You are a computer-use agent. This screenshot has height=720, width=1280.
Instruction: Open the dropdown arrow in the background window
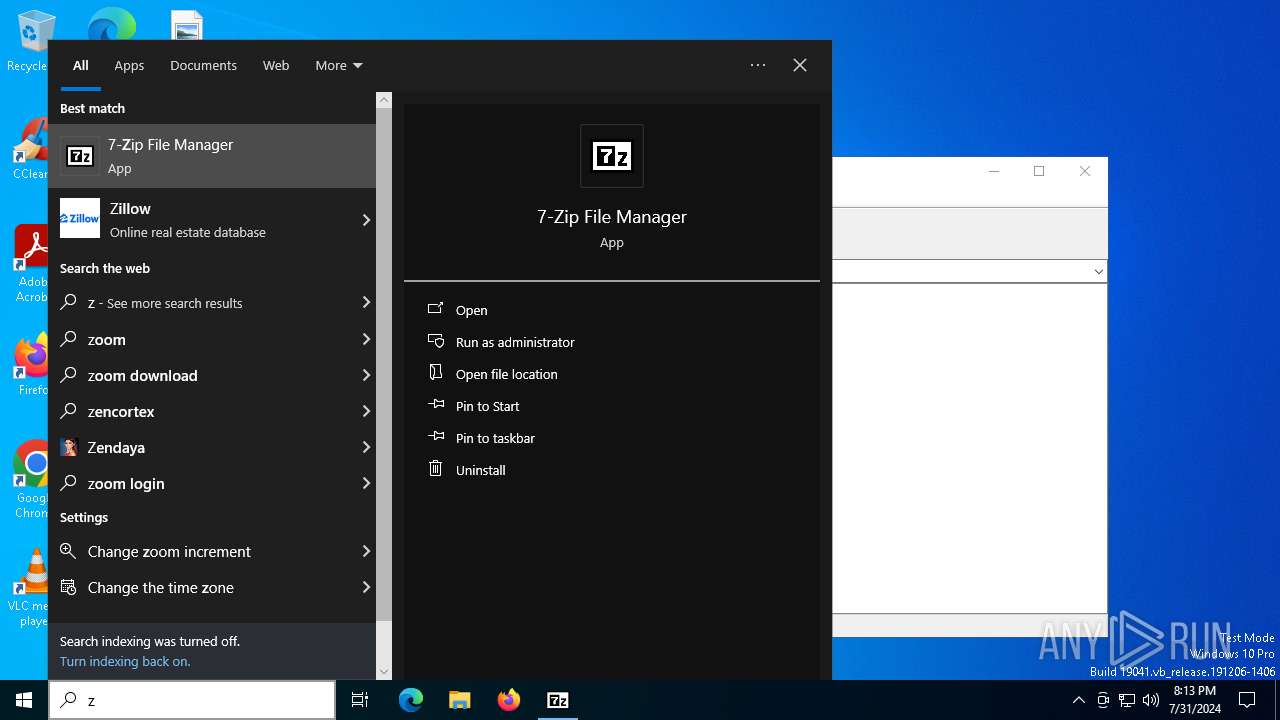1098,271
